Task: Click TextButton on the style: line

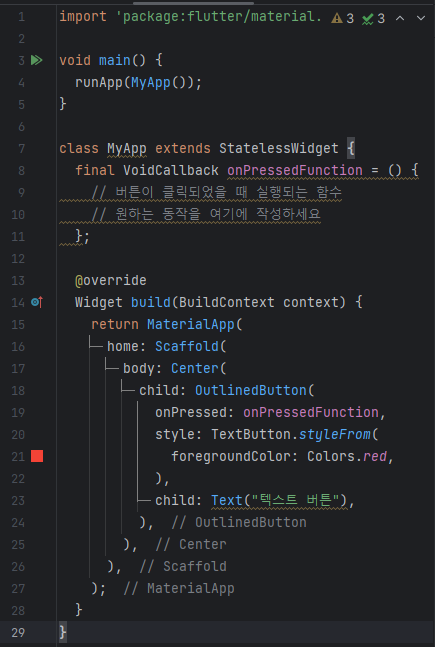Action: (x=251, y=434)
